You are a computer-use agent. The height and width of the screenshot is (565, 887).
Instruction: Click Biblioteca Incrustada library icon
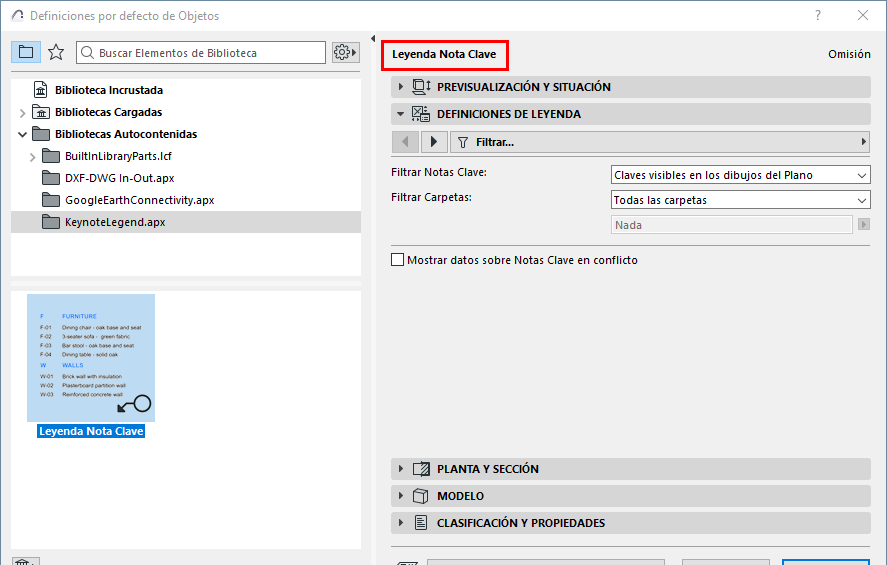point(41,90)
